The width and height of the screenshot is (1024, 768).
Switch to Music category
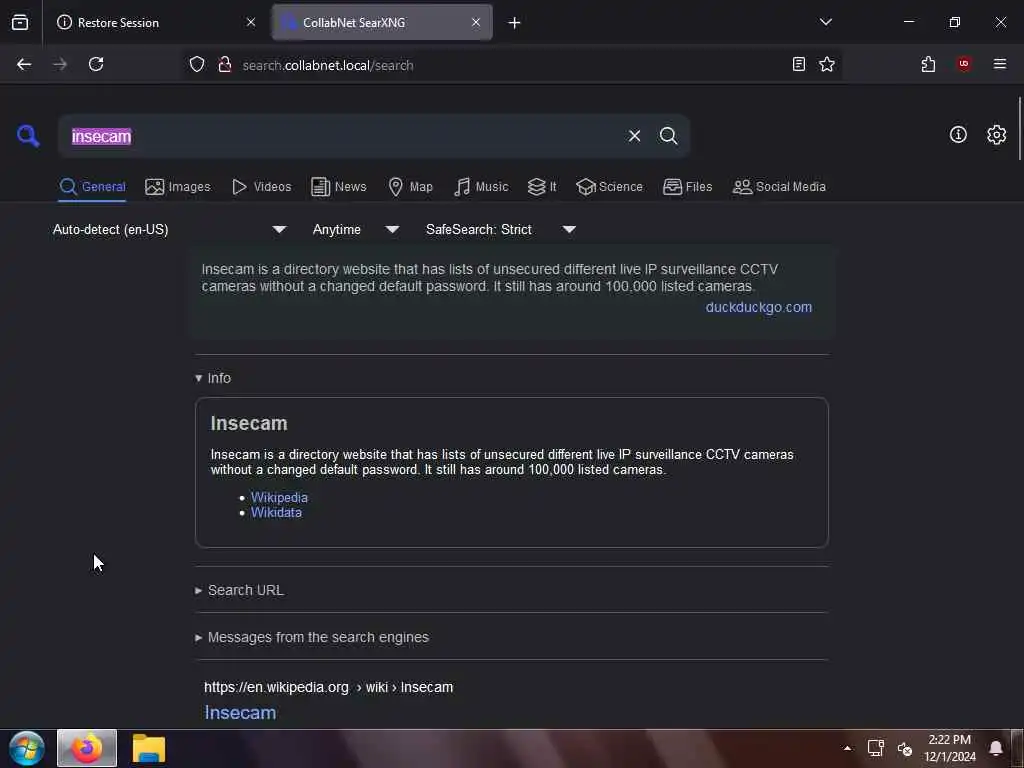(x=481, y=187)
